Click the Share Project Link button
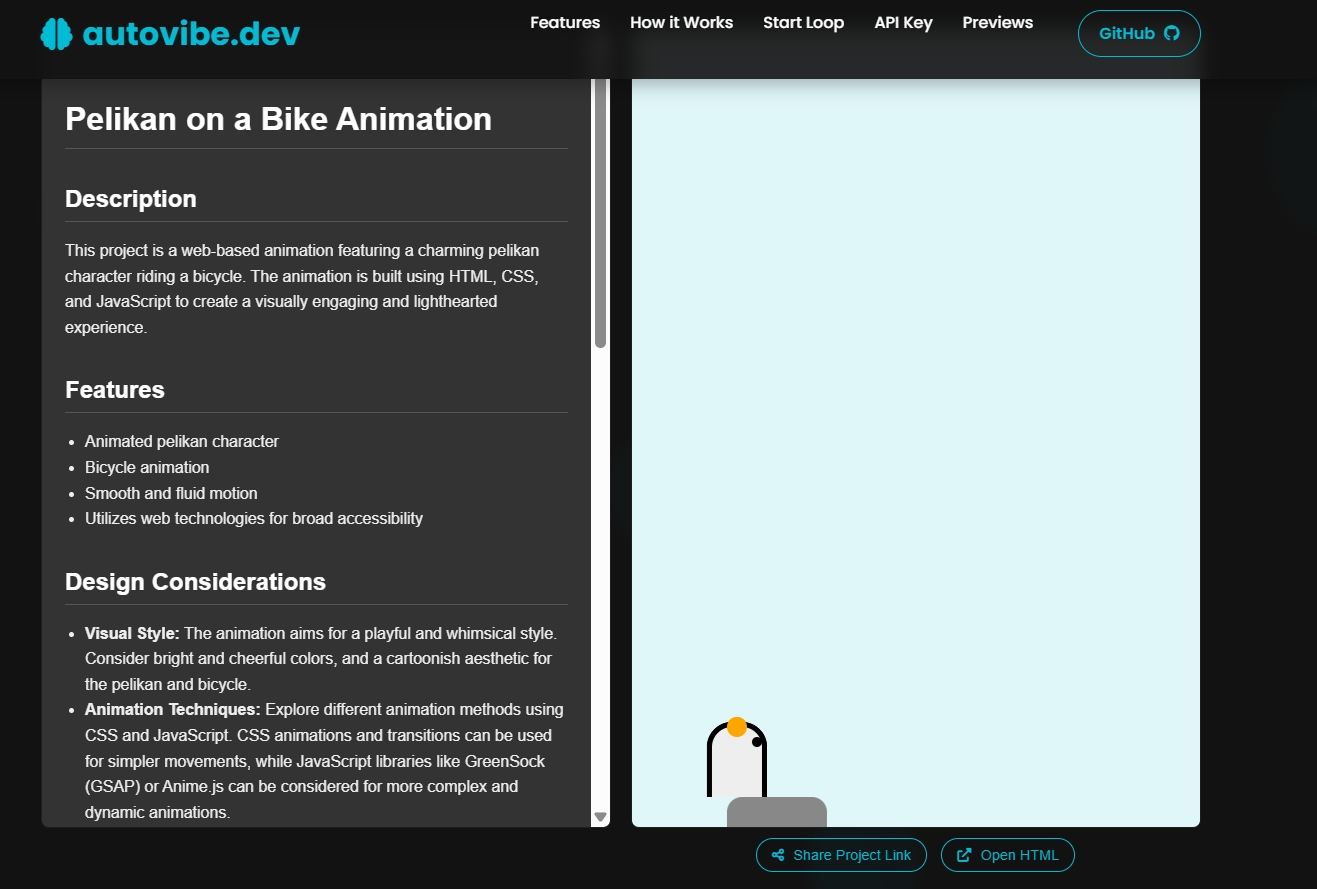 (841, 855)
